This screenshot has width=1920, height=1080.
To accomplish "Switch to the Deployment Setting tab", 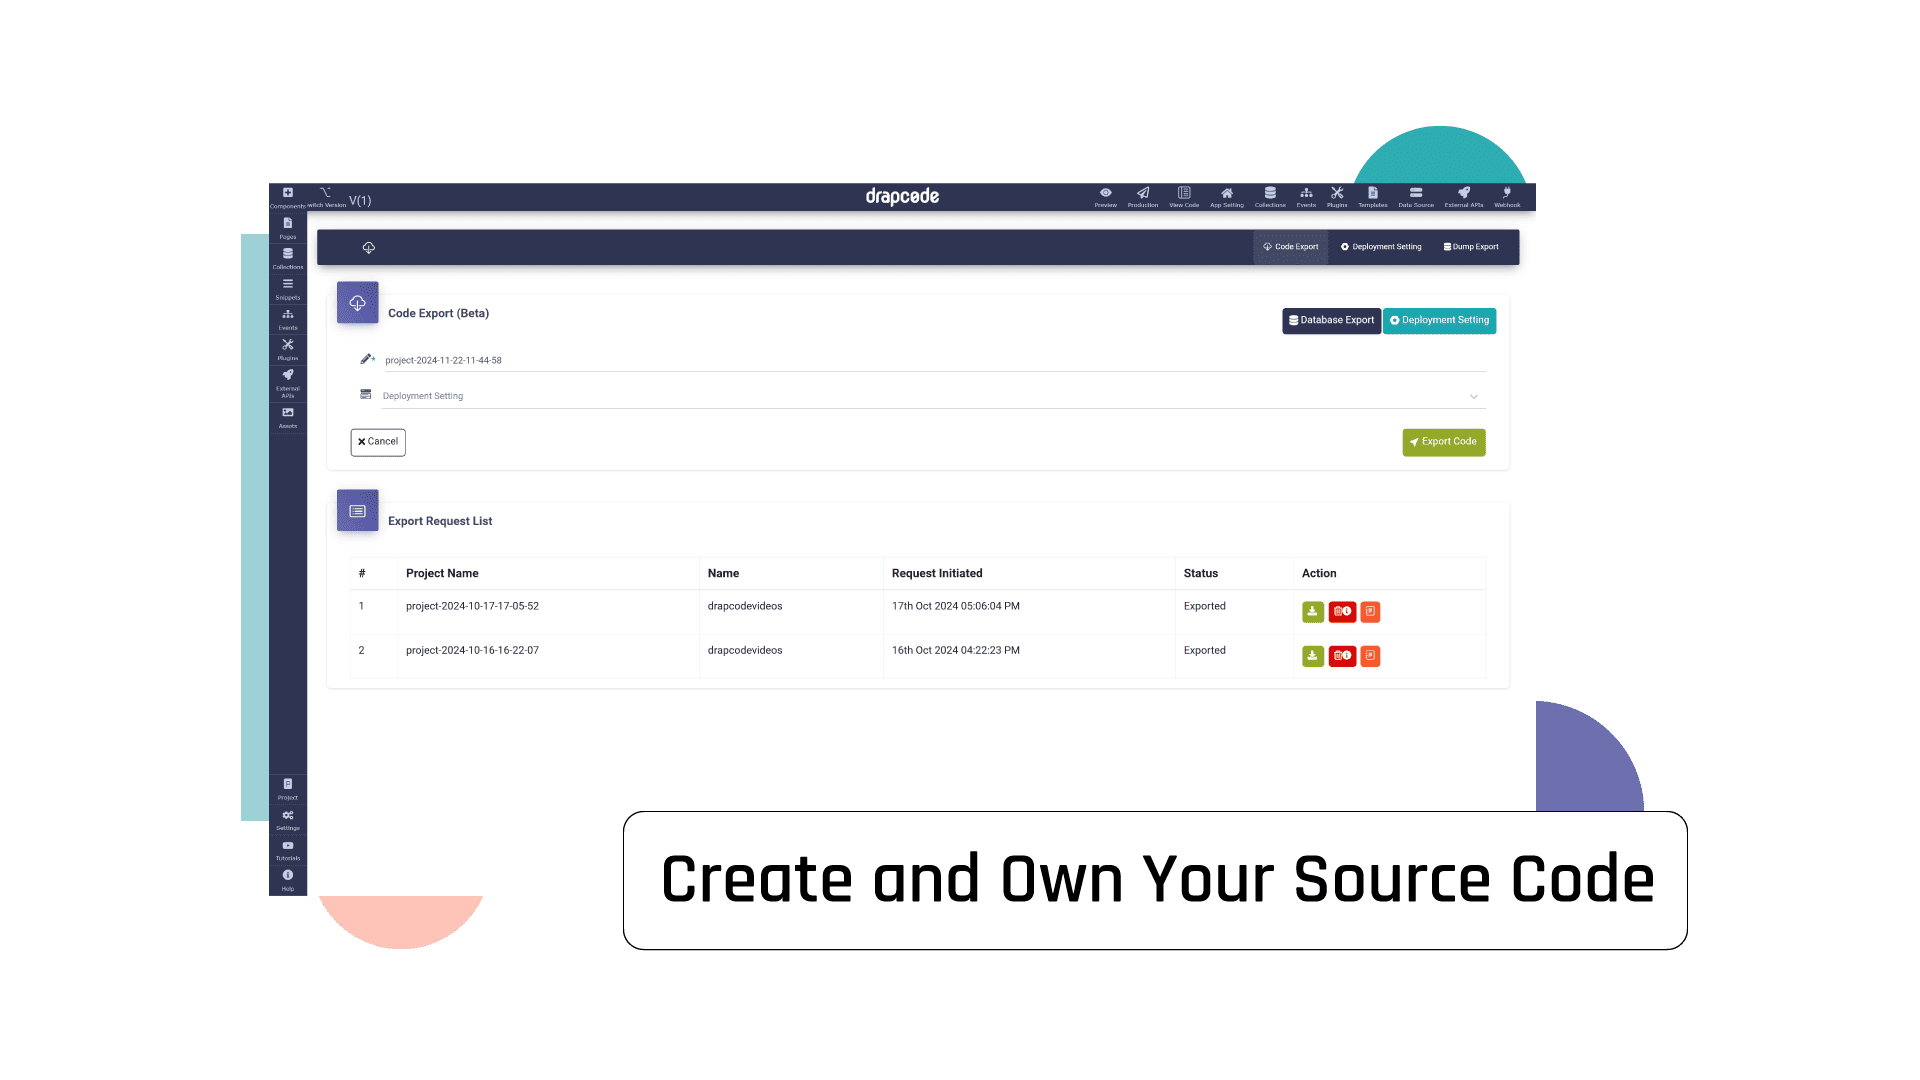I will [x=1381, y=247].
